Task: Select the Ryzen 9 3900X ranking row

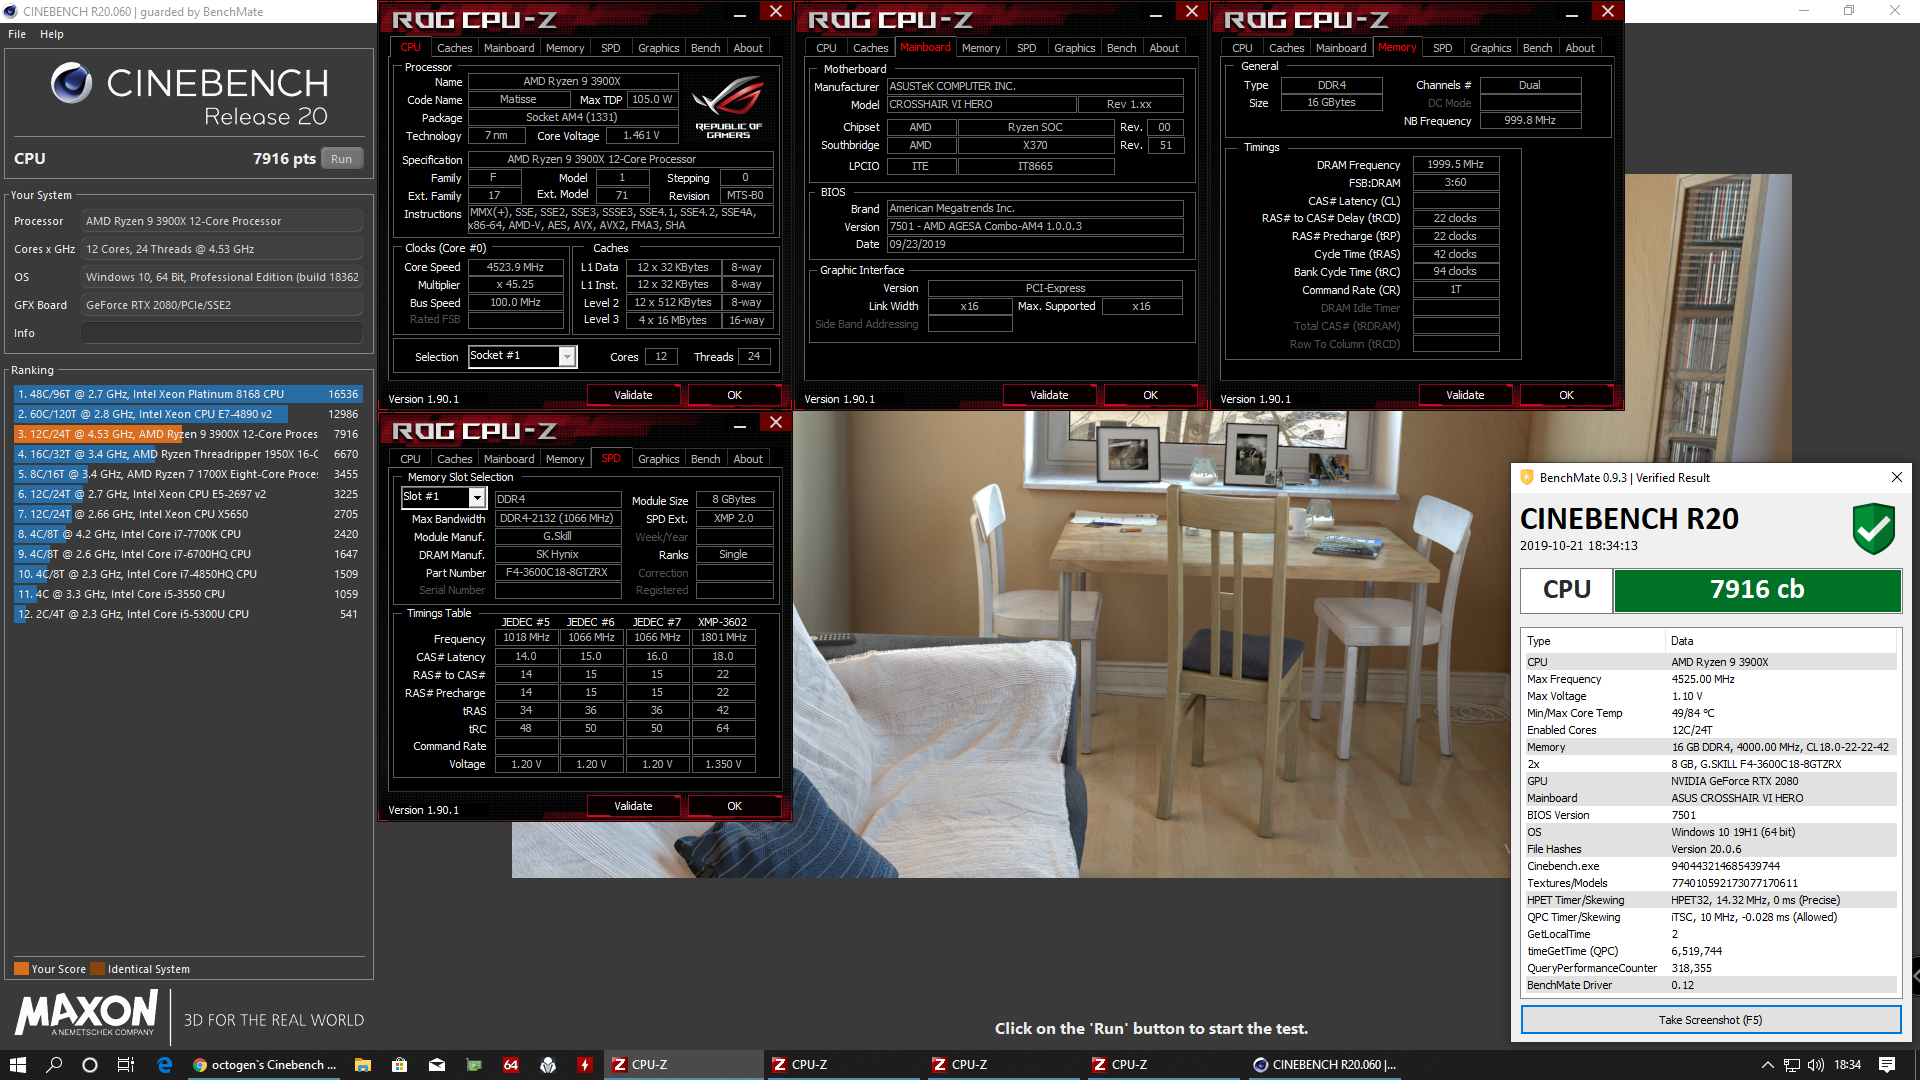Action: coord(188,434)
